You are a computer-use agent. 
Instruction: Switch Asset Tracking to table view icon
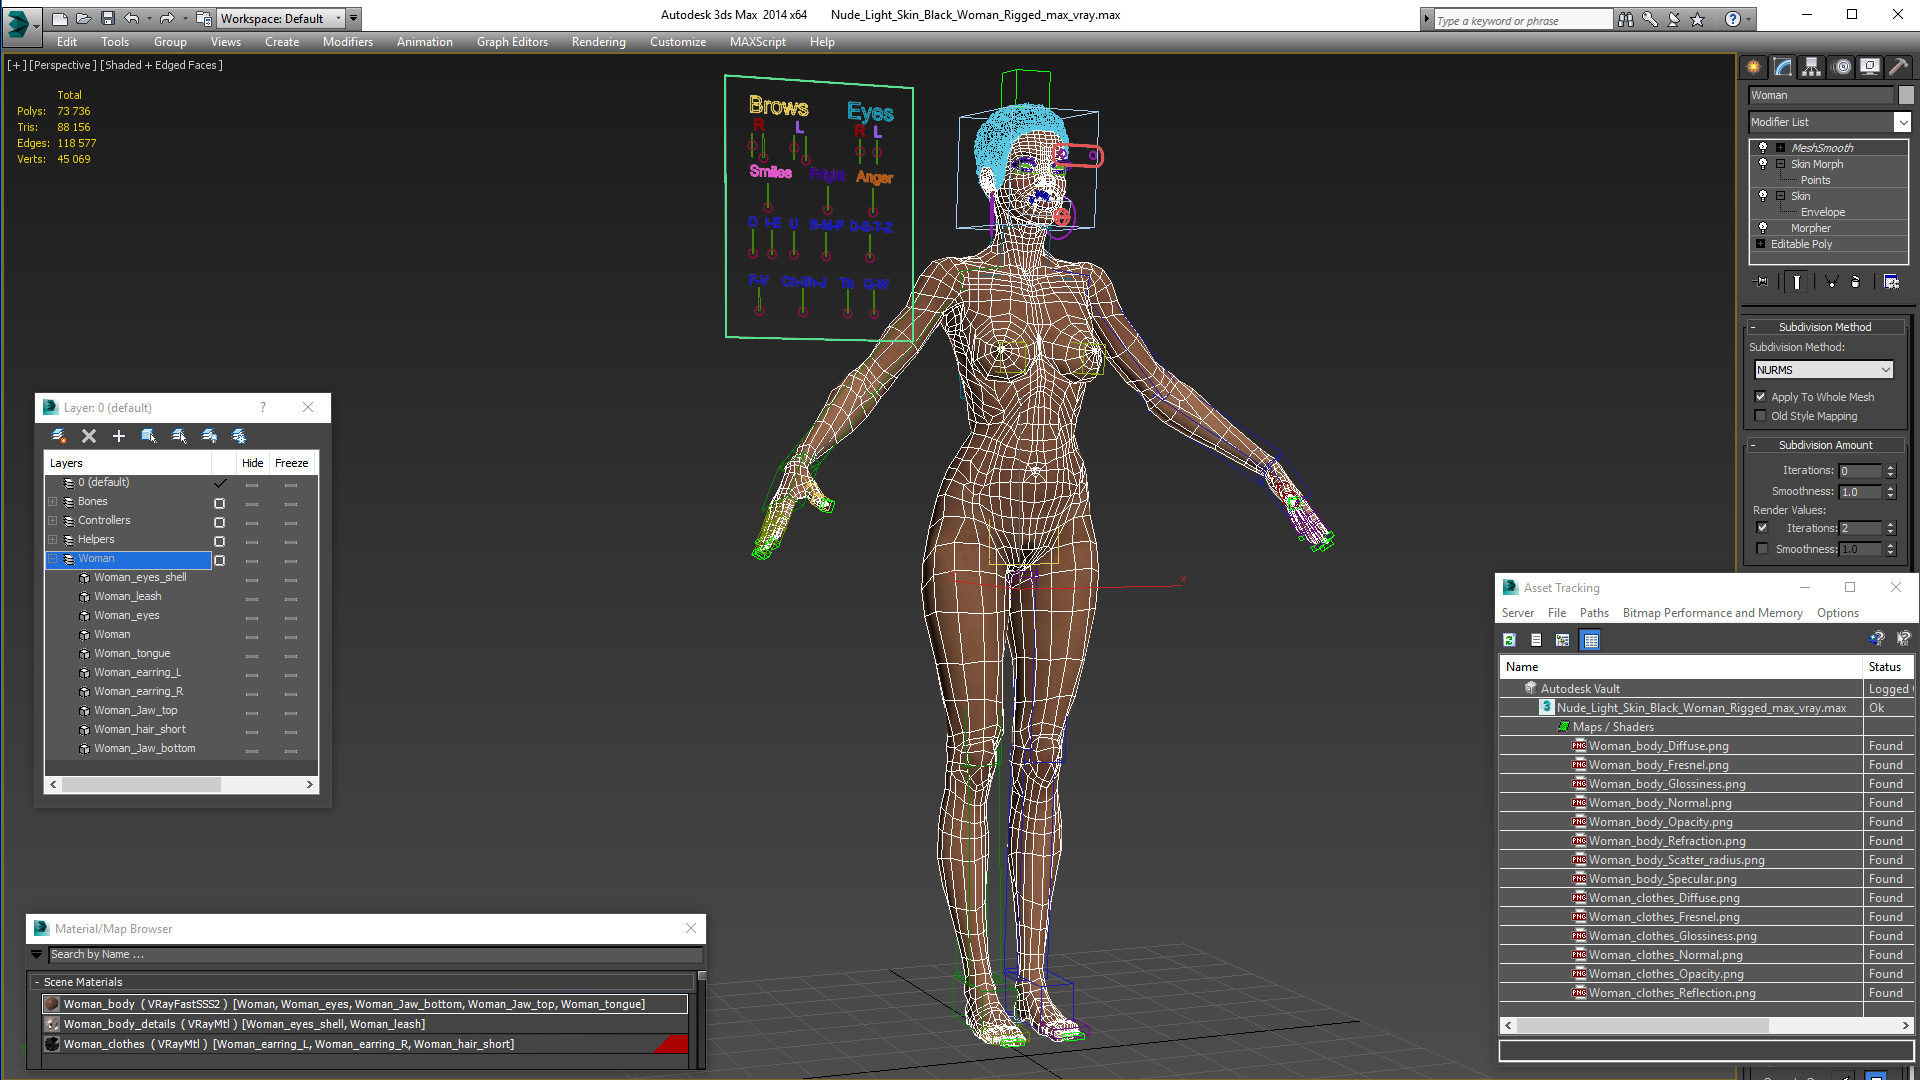click(x=1591, y=640)
